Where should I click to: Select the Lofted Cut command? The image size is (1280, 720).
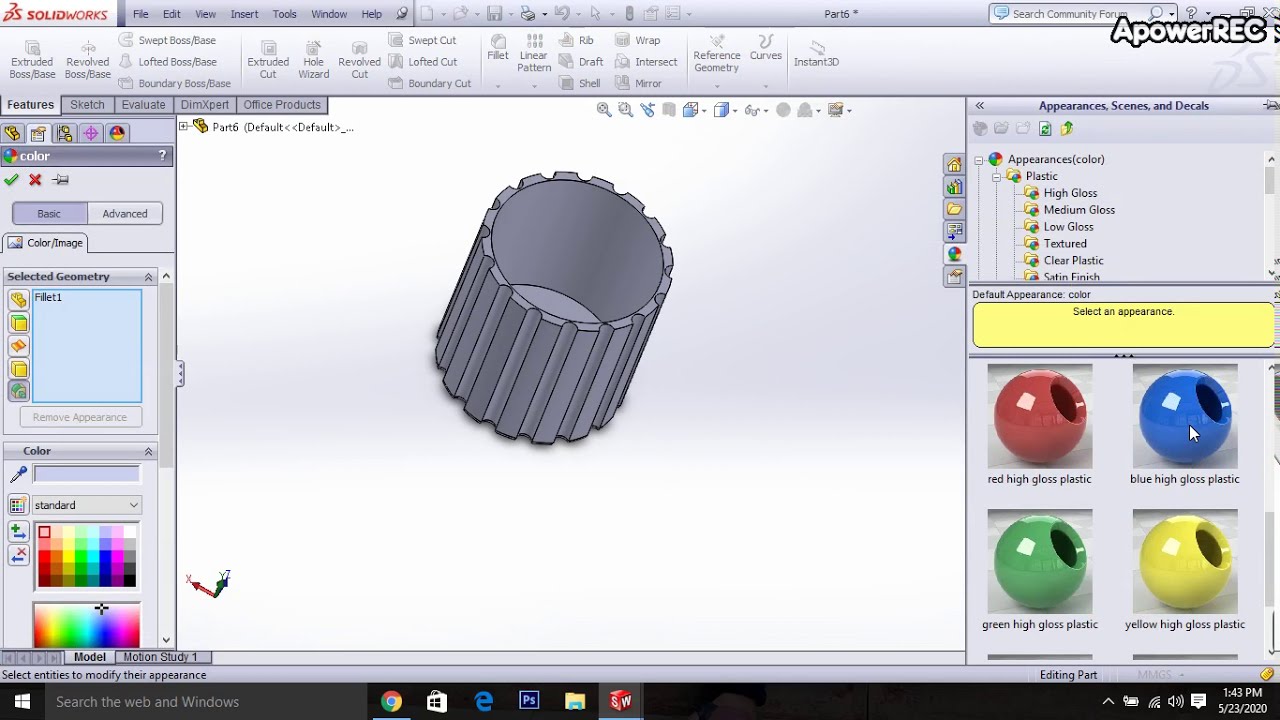point(423,62)
